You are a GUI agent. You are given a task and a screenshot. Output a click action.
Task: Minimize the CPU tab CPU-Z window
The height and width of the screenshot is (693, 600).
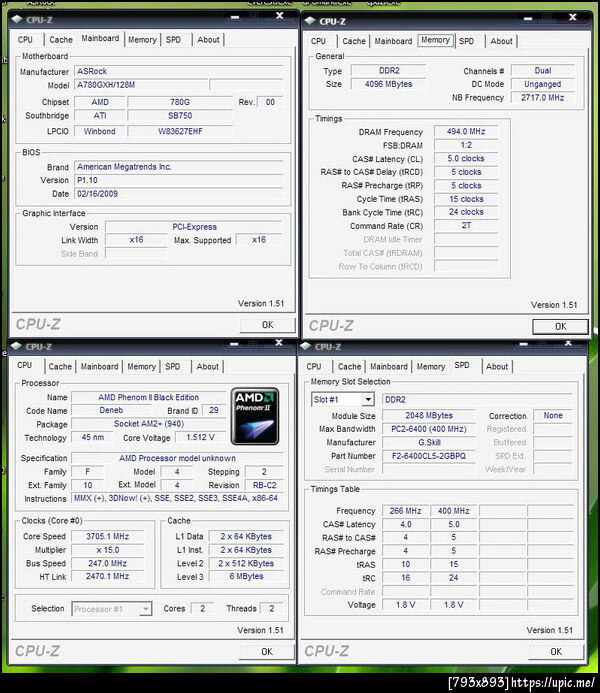[234, 343]
